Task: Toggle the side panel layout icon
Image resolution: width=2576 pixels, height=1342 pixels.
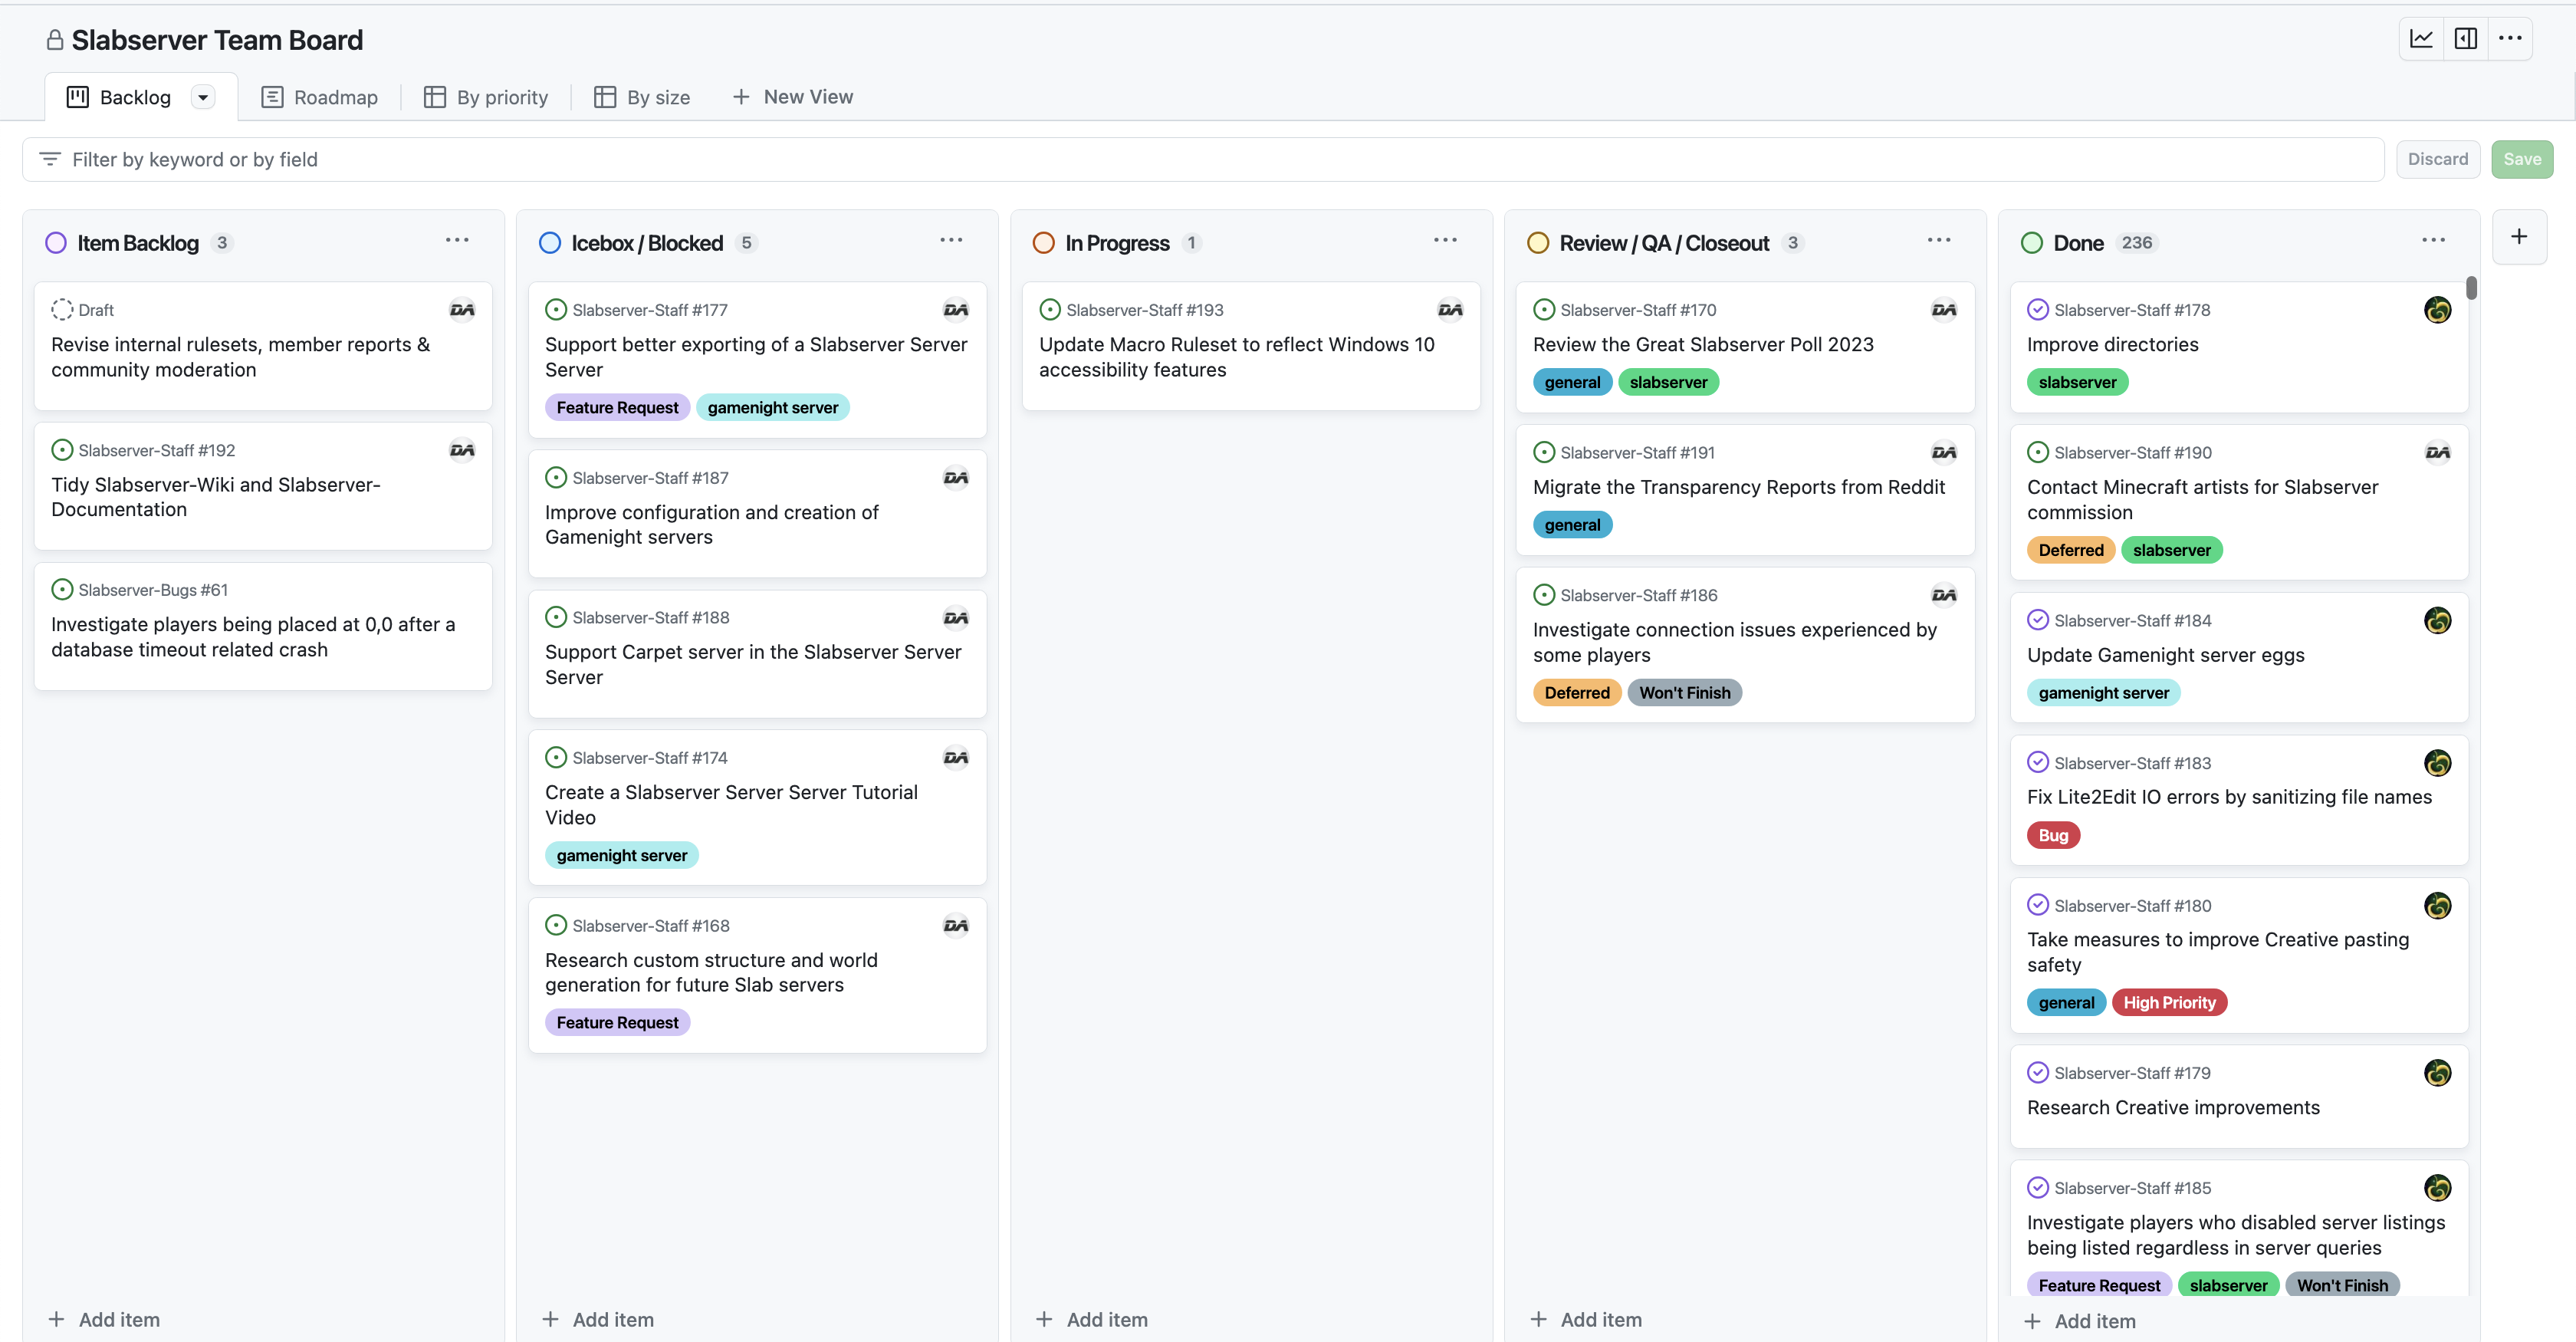Action: pos(2466,38)
